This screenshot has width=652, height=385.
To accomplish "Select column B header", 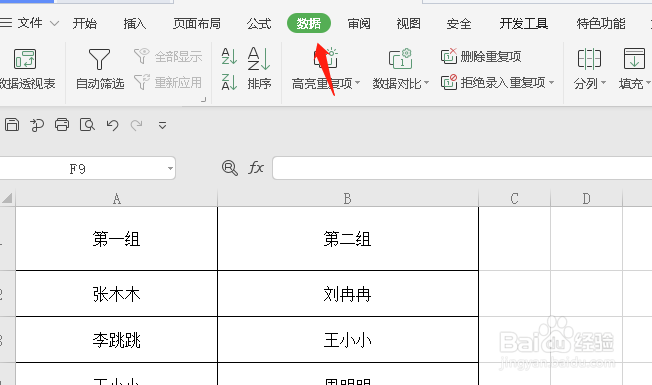I will pyautogui.click(x=348, y=198).
